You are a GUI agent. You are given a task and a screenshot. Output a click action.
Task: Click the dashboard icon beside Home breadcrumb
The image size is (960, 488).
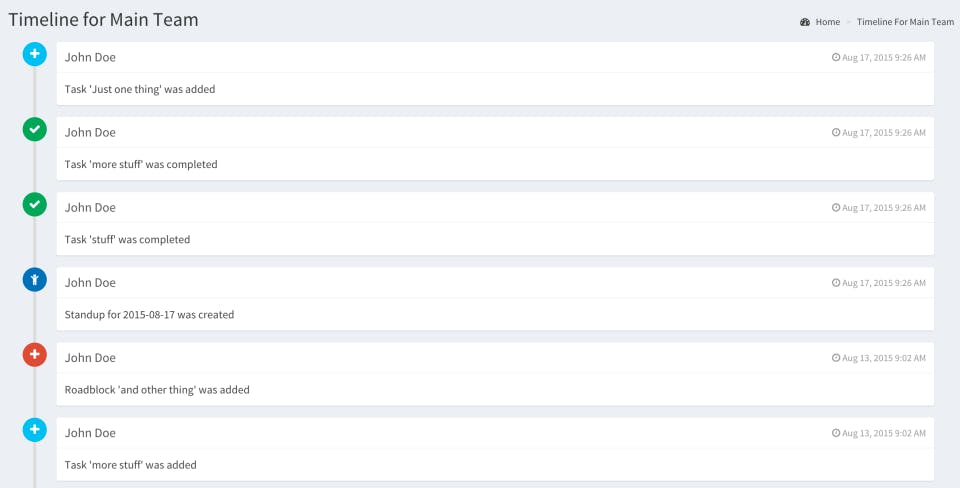tap(805, 22)
